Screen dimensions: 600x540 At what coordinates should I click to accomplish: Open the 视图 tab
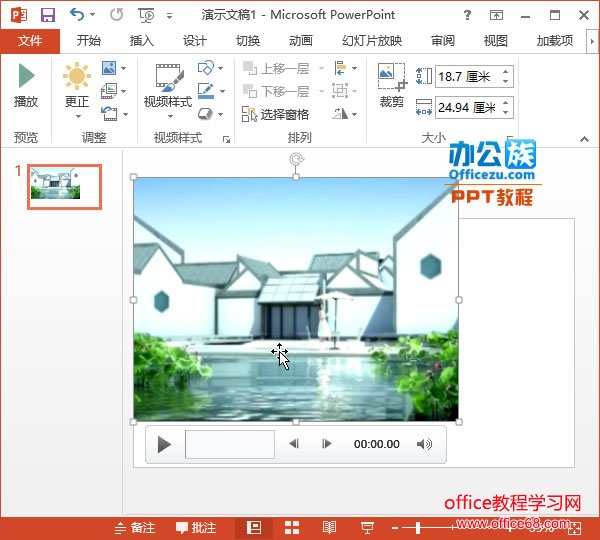pos(496,41)
